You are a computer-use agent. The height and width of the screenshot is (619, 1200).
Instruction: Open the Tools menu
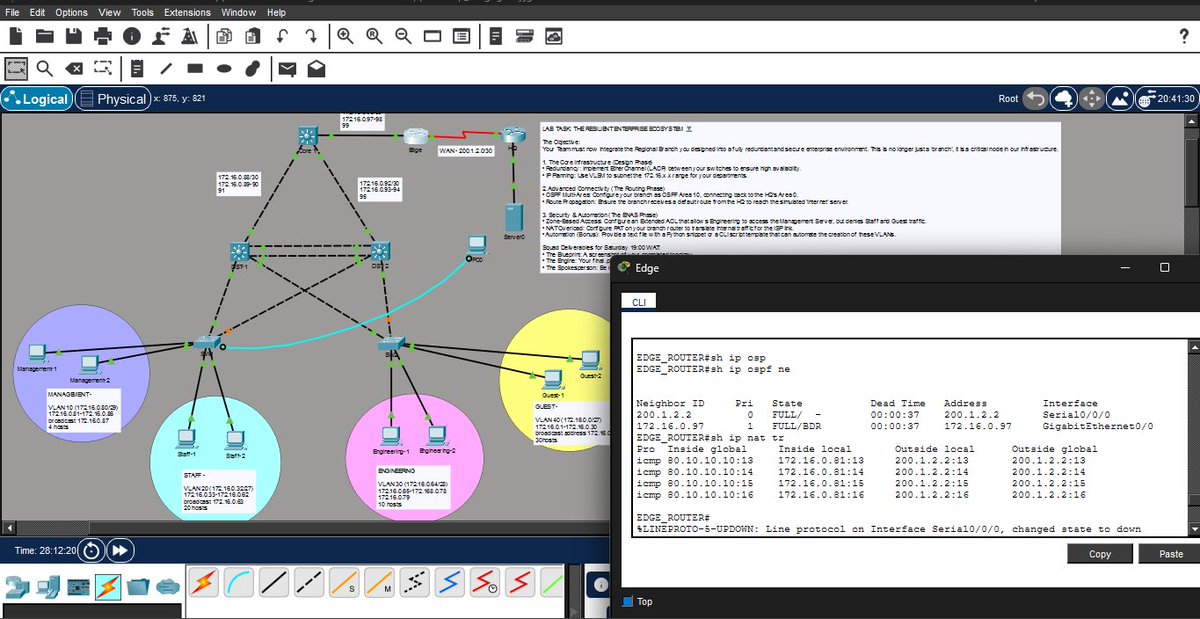coord(143,12)
